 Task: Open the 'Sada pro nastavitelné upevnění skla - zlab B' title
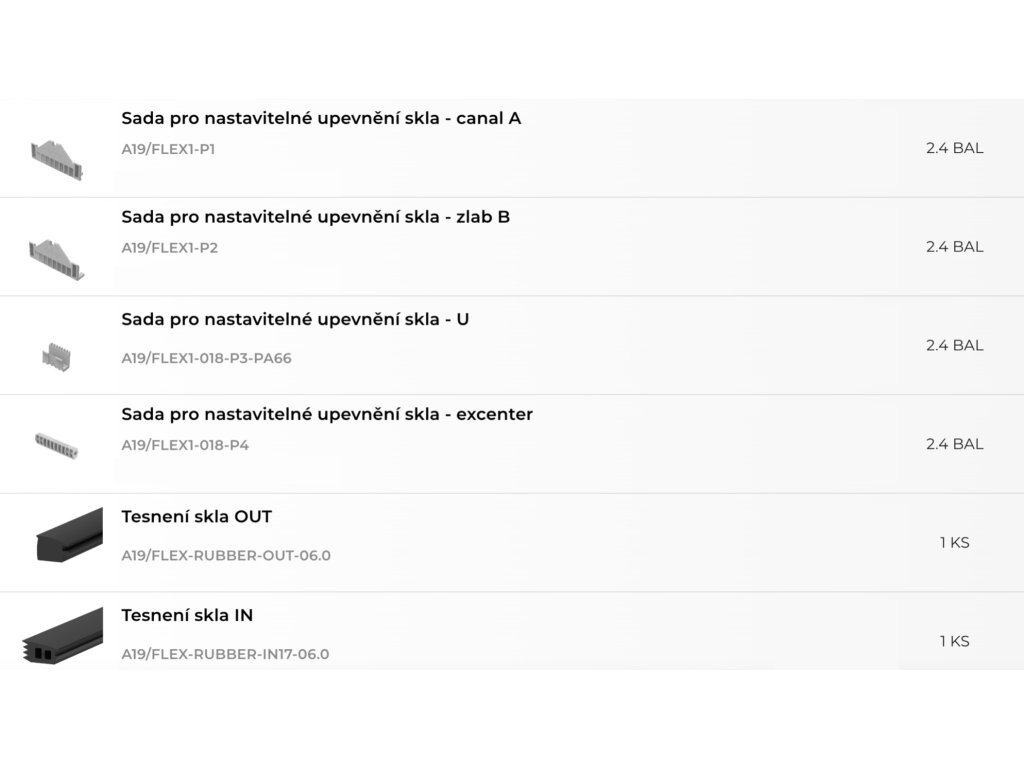[x=315, y=217]
